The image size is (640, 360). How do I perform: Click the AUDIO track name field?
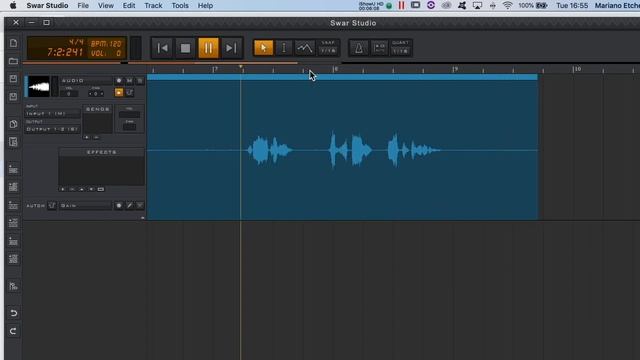[87, 81]
